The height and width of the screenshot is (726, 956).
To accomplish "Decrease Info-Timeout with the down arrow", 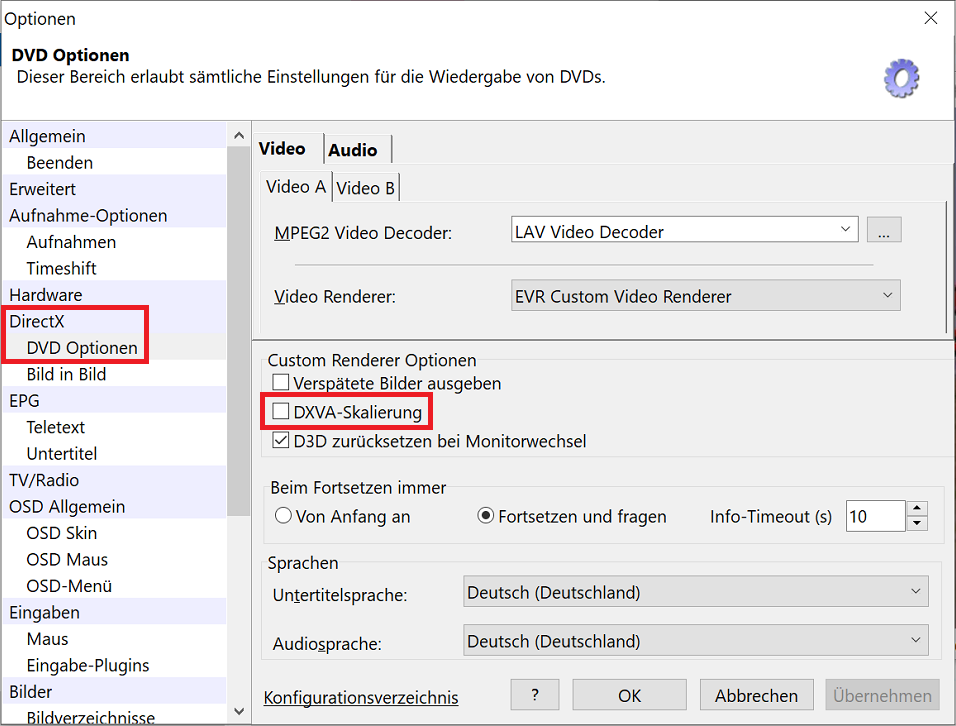I will (x=917, y=524).
